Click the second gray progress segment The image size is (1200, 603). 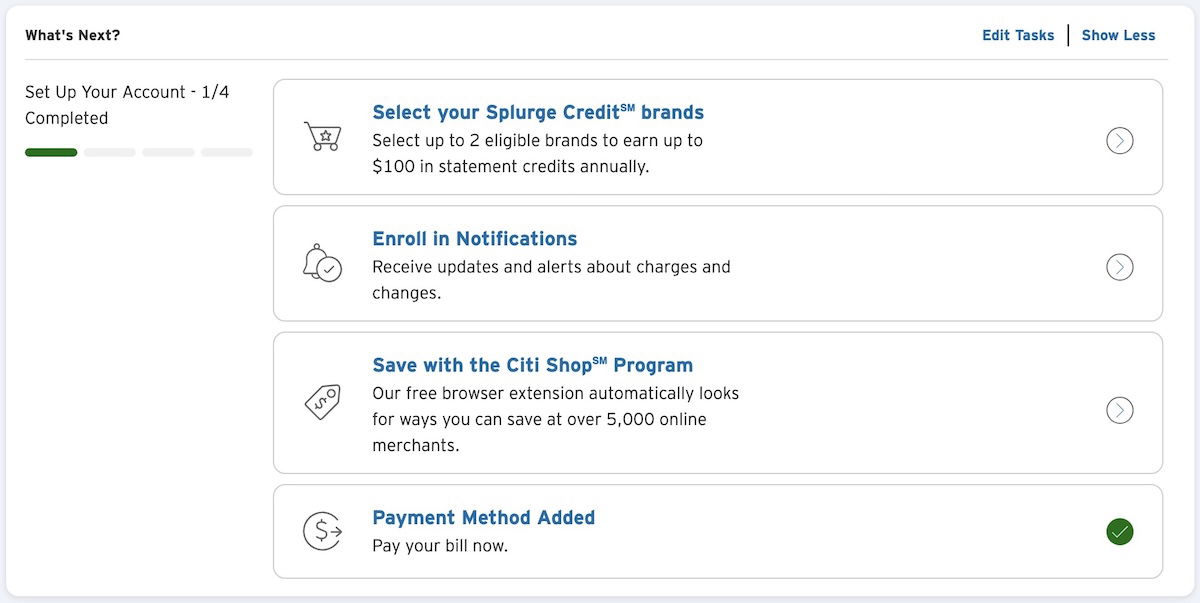[x=109, y=152]
